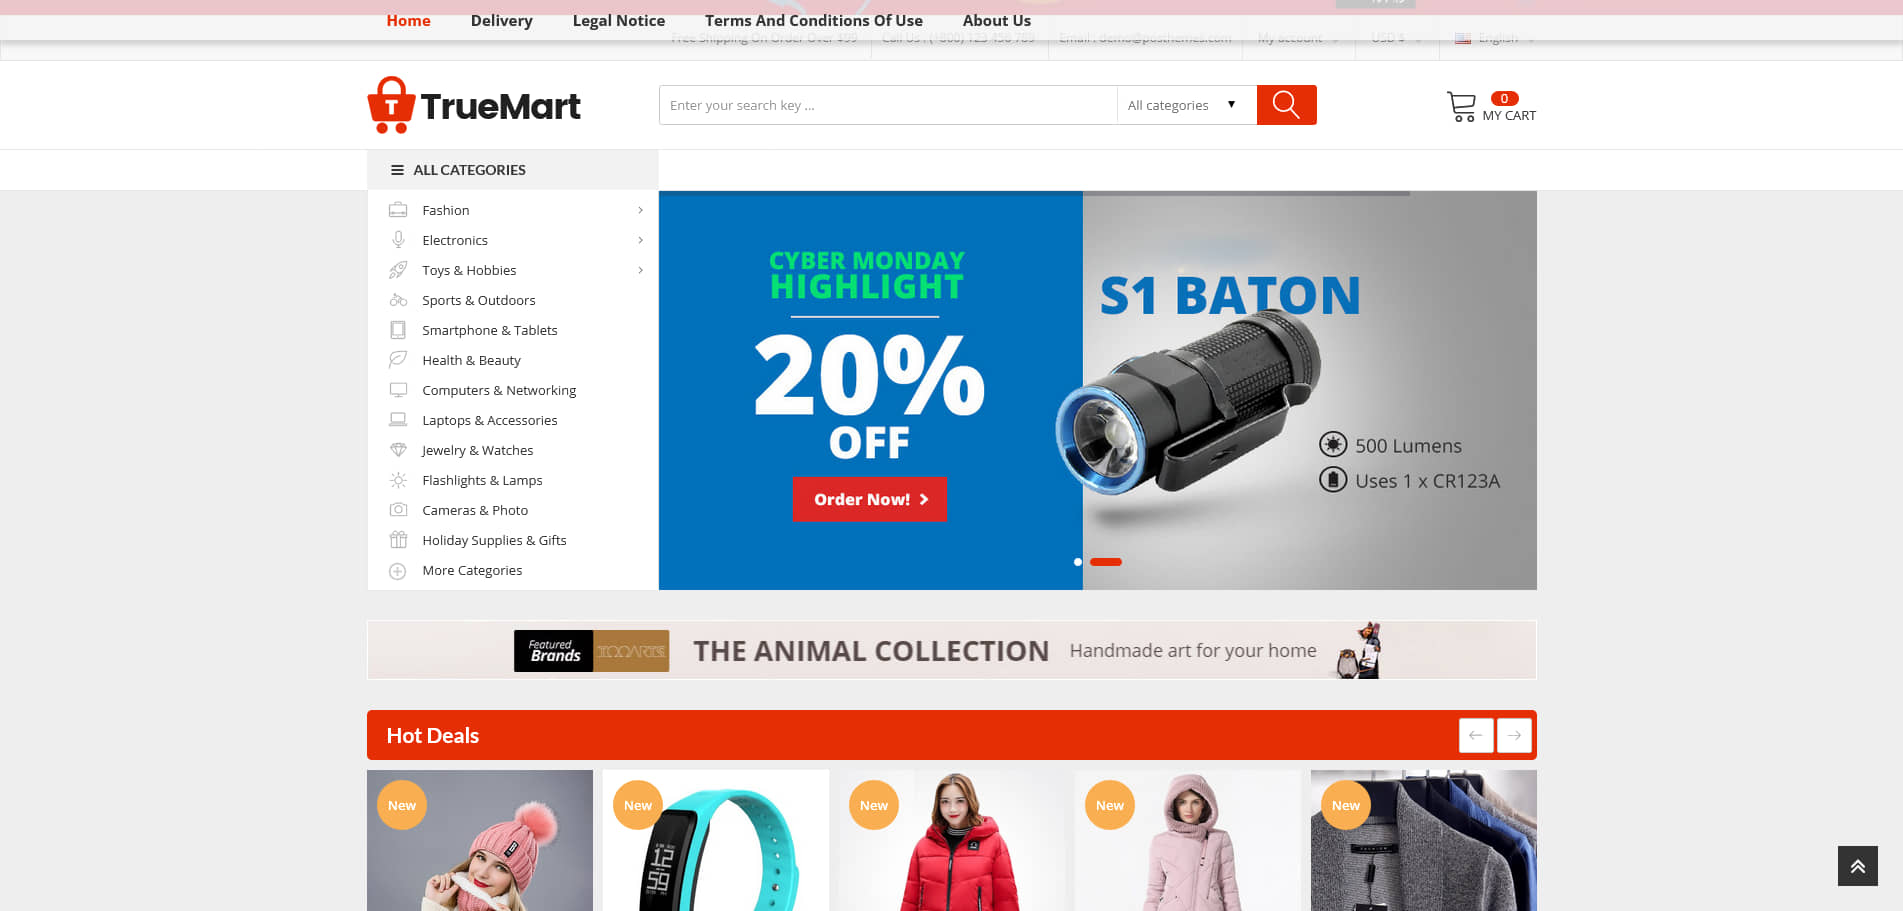The image size is (1903, 911).
Task: Expand the Fashion submenu arrow
Action: click(640, 210)
